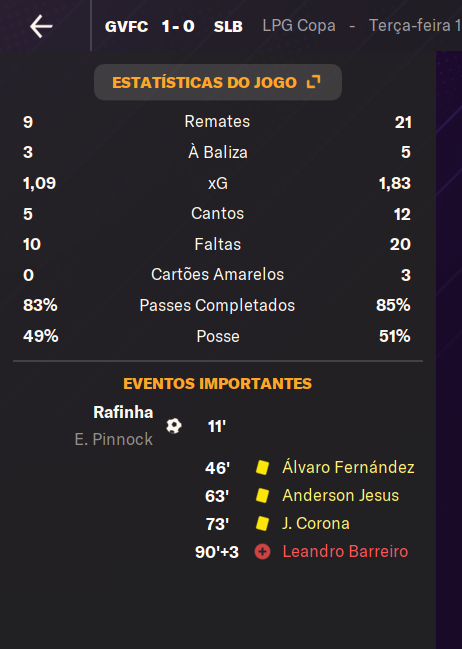Open the Estatísticas do Jogo button

[218, 82]
